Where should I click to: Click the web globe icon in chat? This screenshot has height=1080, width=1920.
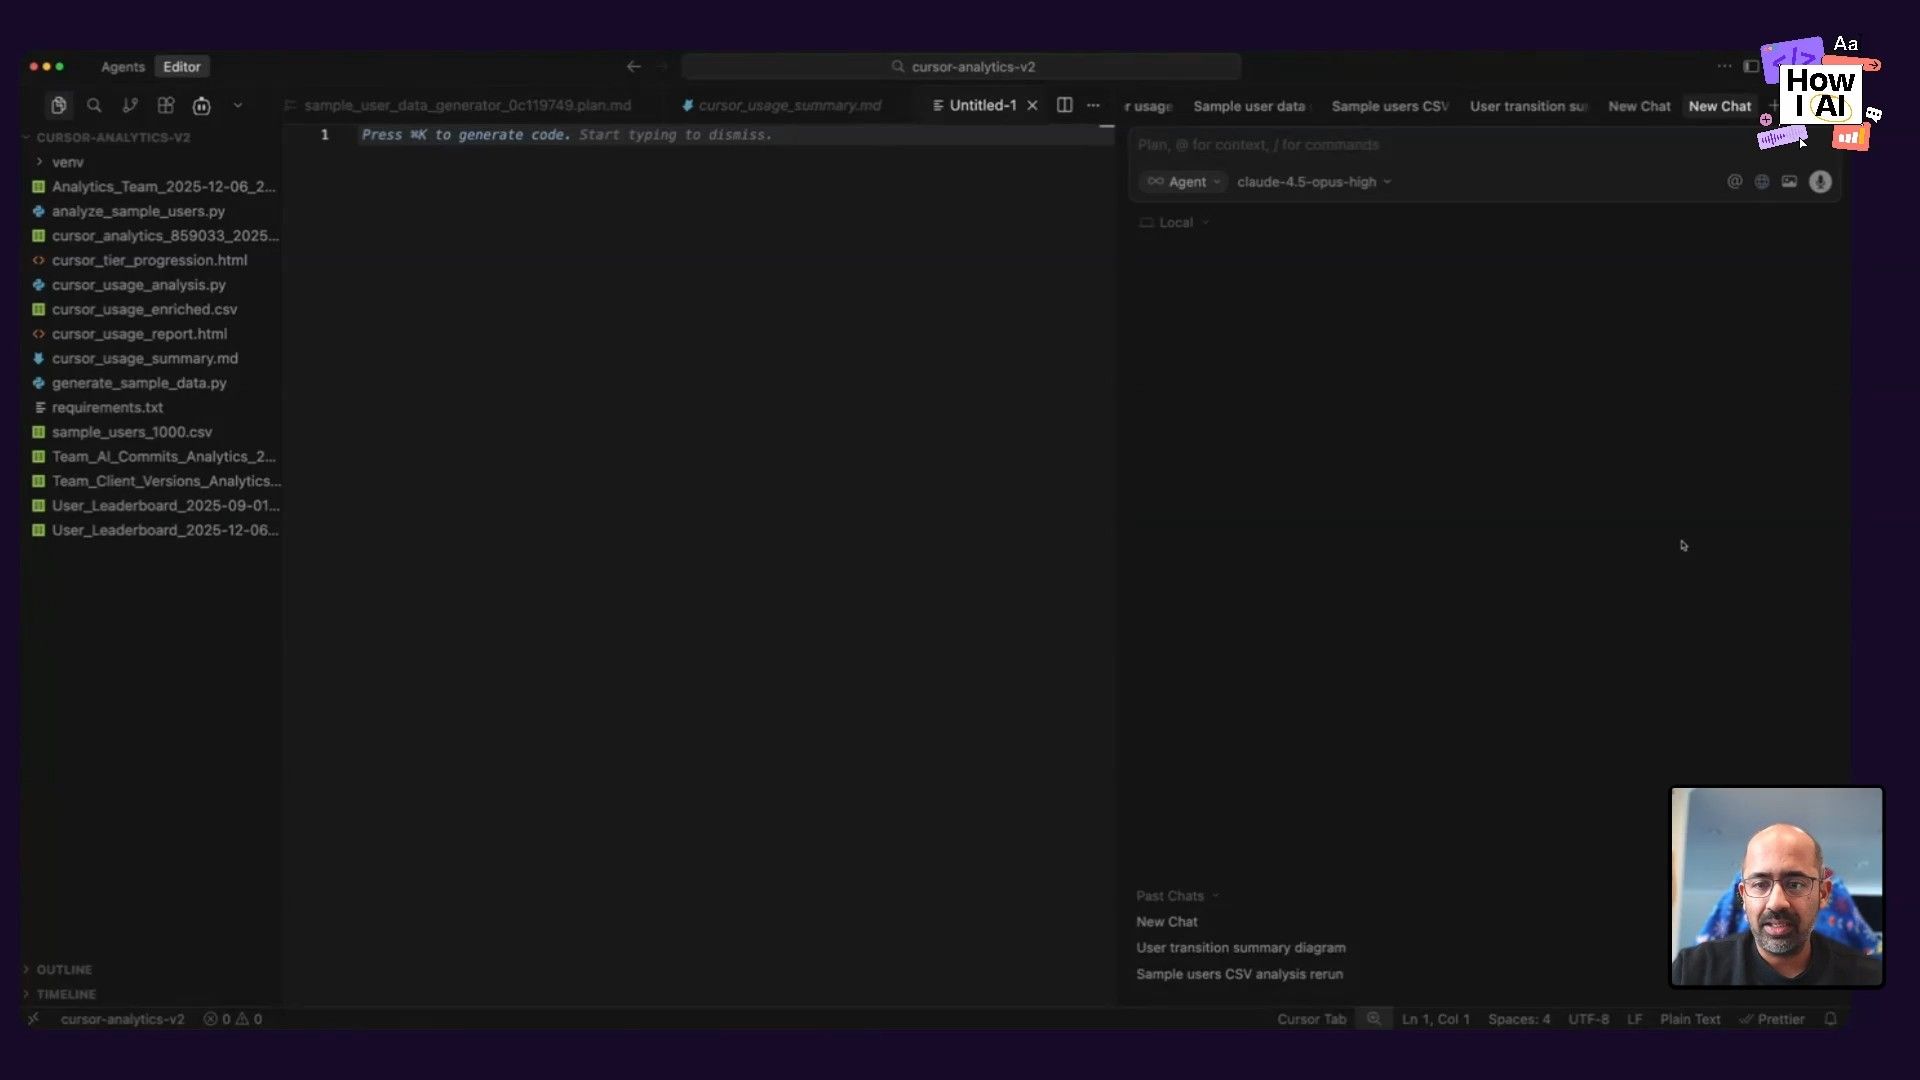1762,182
